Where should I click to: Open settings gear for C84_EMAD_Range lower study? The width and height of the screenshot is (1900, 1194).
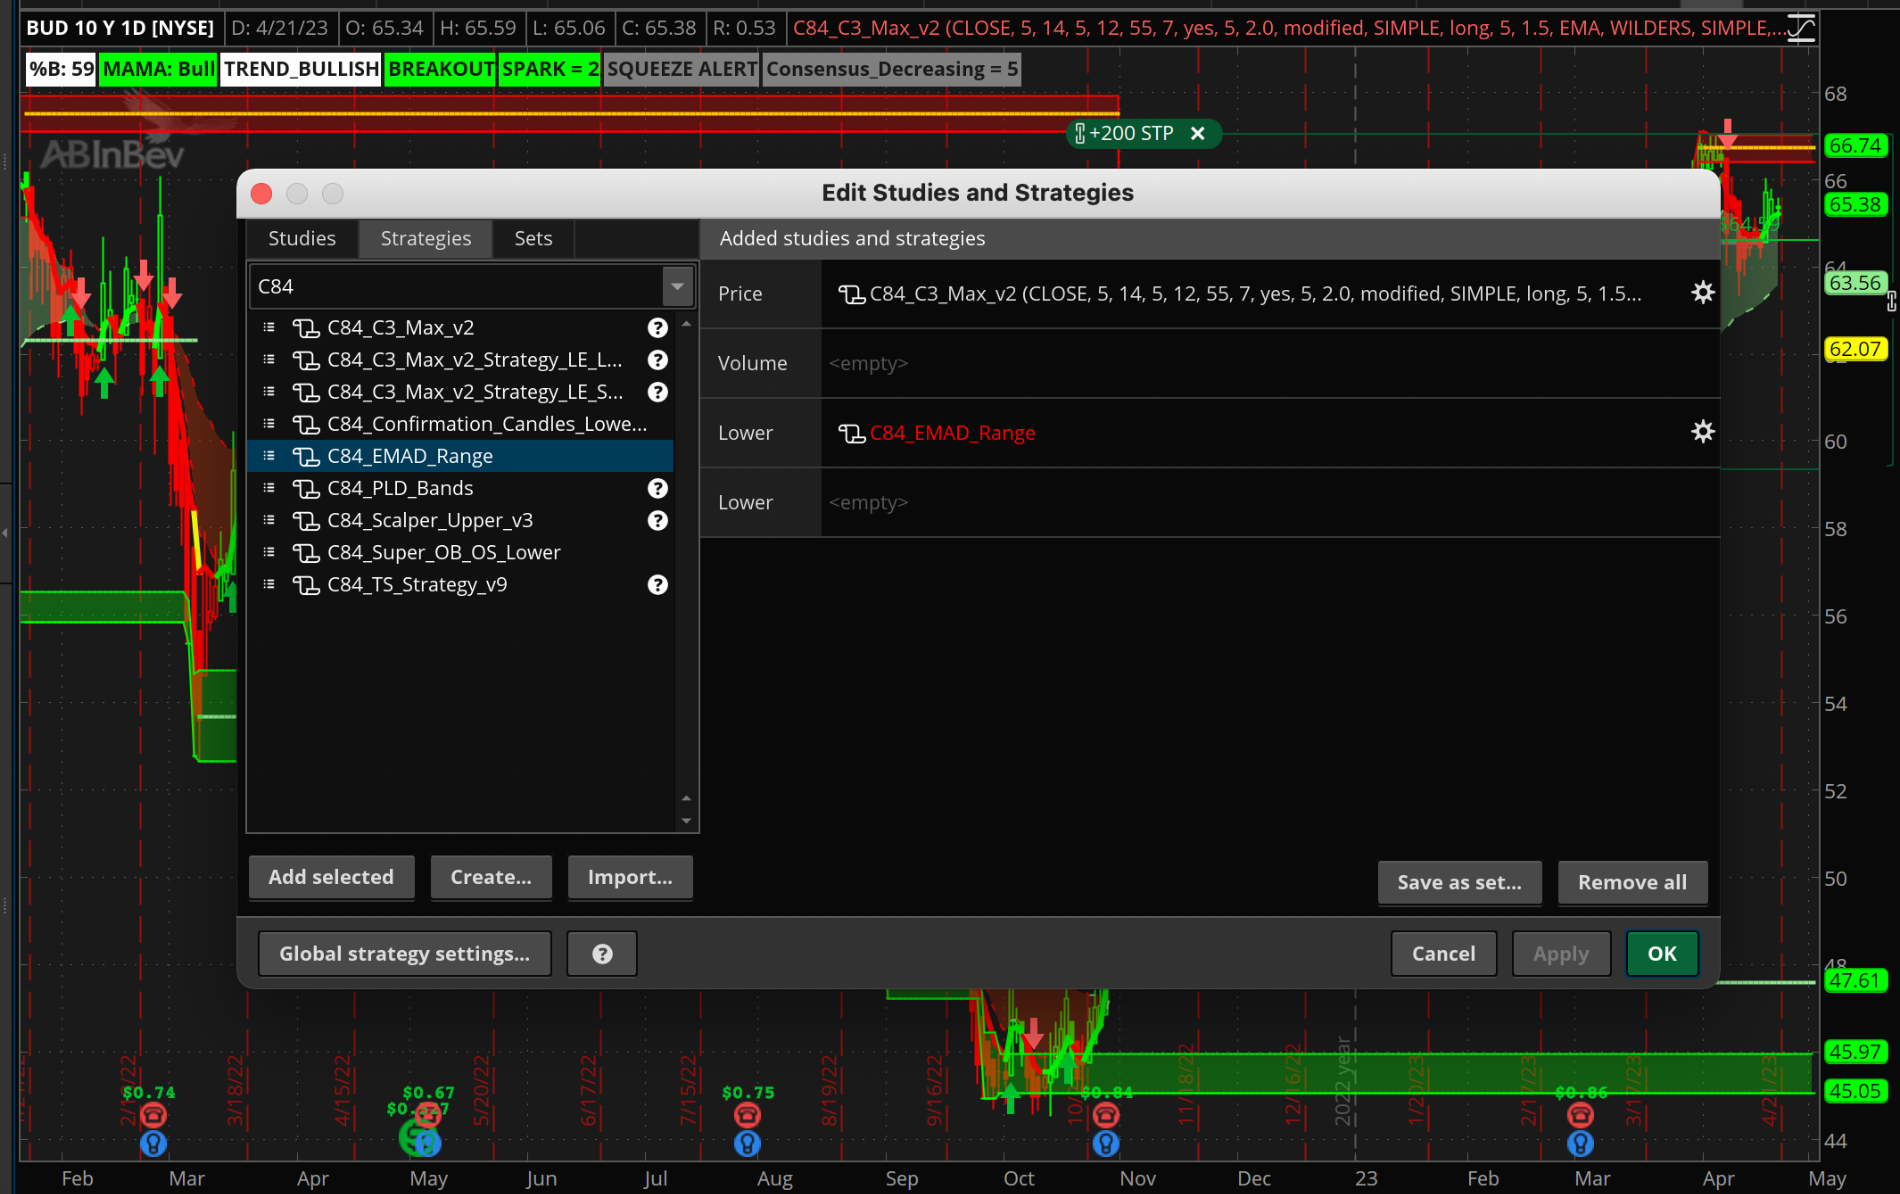pyautogui.click(x=1702, y=432)
